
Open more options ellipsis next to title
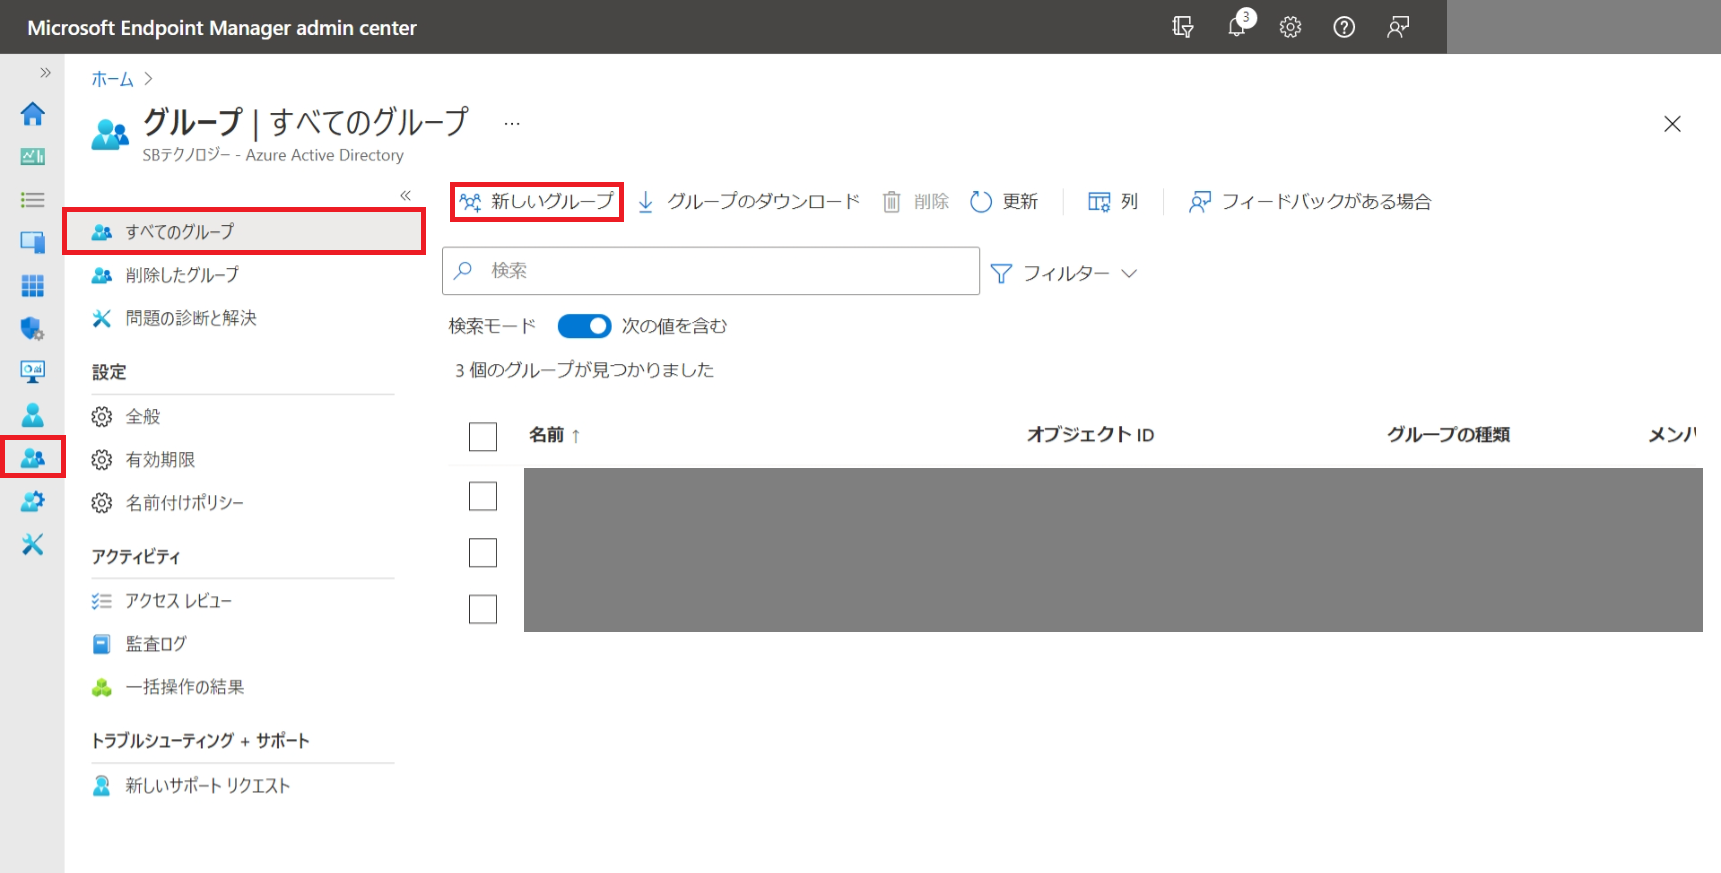click(x=512, y=123)
